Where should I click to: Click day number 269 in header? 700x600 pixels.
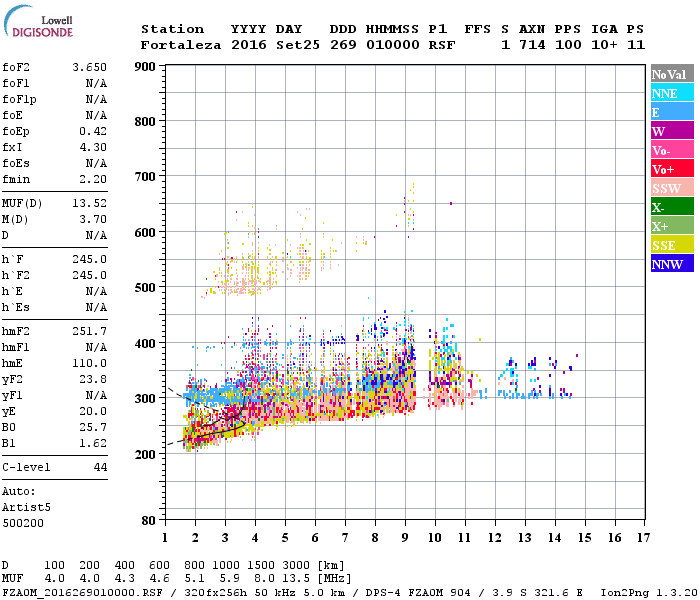pyautogui.click(x=343, y=45)
